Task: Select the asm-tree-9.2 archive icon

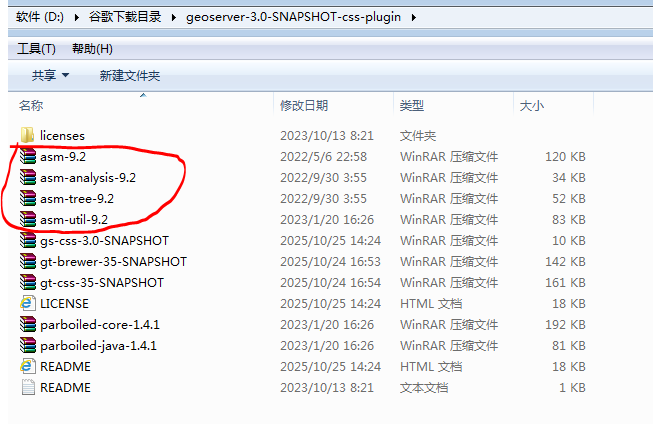Action: click(27, 198)
